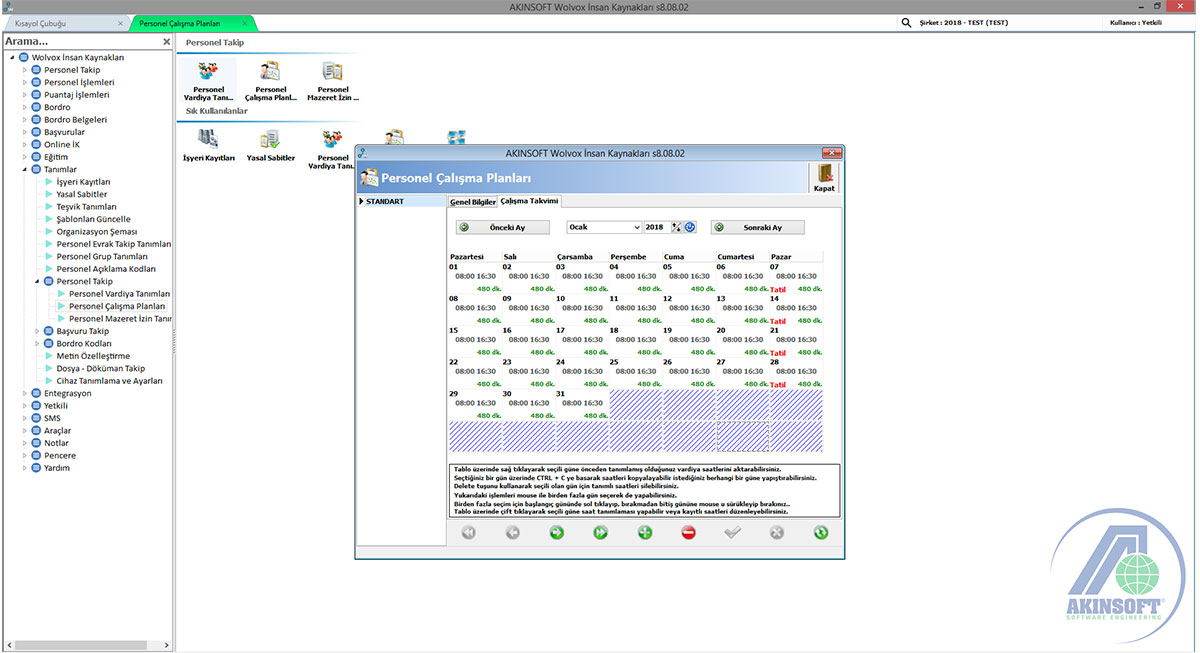Select the STANDART plan in list
Image resolution: width=1200 pixels, height=653 pixels.
401,201
